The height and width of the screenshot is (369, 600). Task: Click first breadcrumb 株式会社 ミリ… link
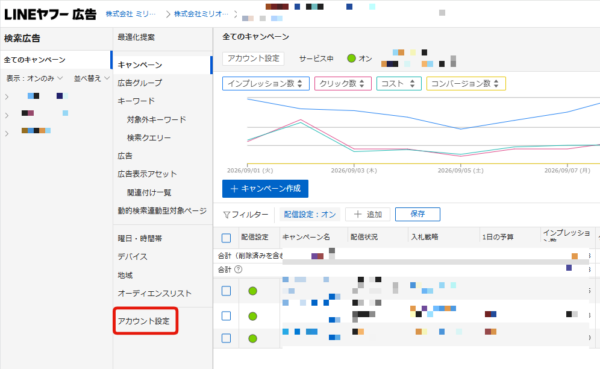pyautogui.click(x=130, y=14)
